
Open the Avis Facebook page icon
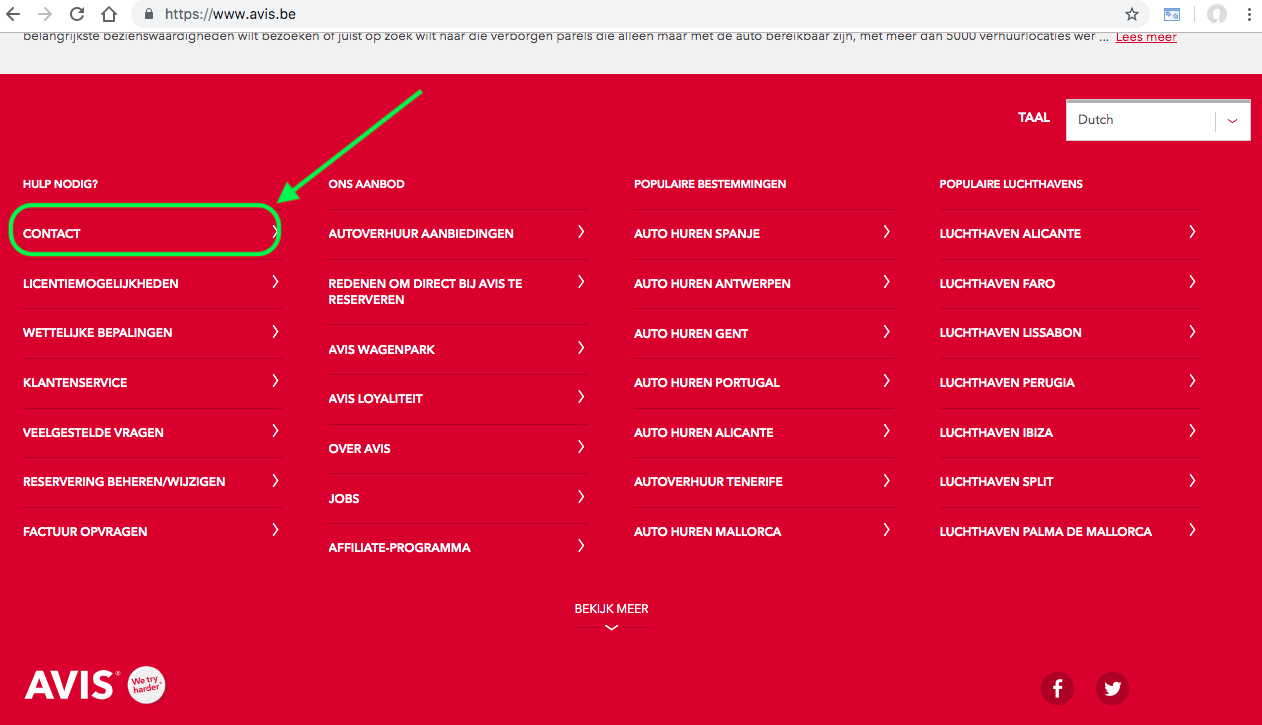click(x=1057, y=688)
